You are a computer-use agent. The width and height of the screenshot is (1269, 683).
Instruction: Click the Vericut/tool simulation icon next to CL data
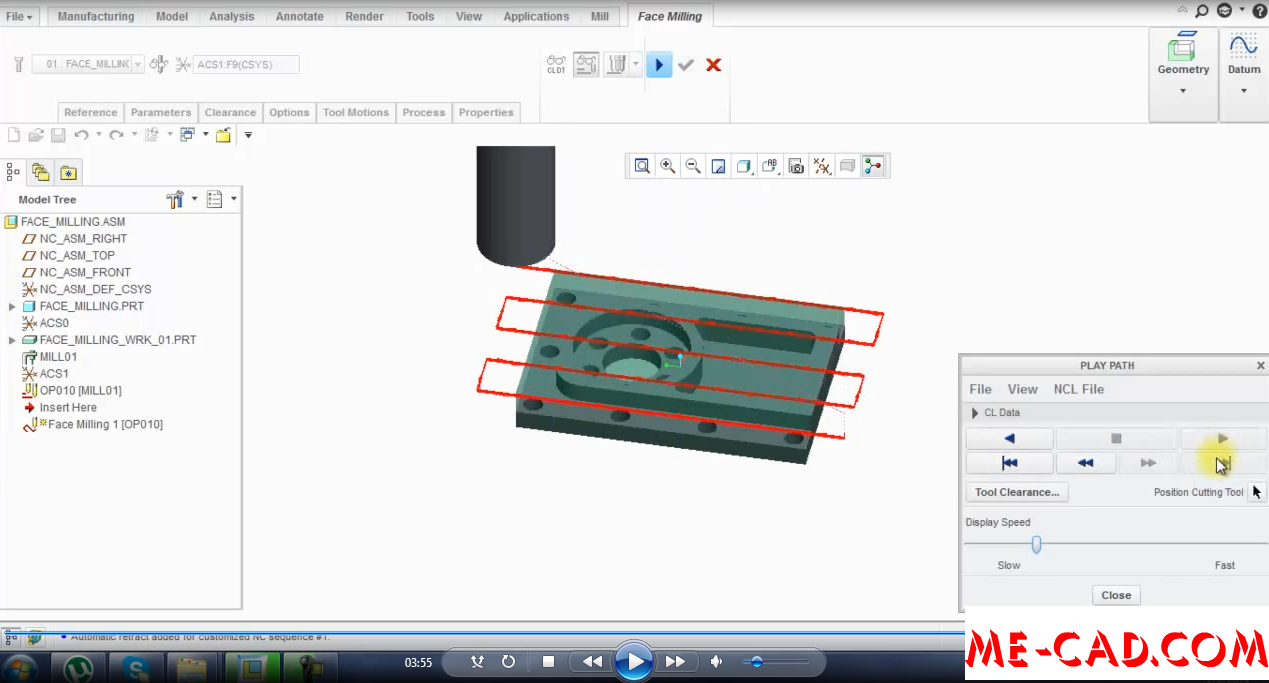pyautogui.click(x=586, y=64)
